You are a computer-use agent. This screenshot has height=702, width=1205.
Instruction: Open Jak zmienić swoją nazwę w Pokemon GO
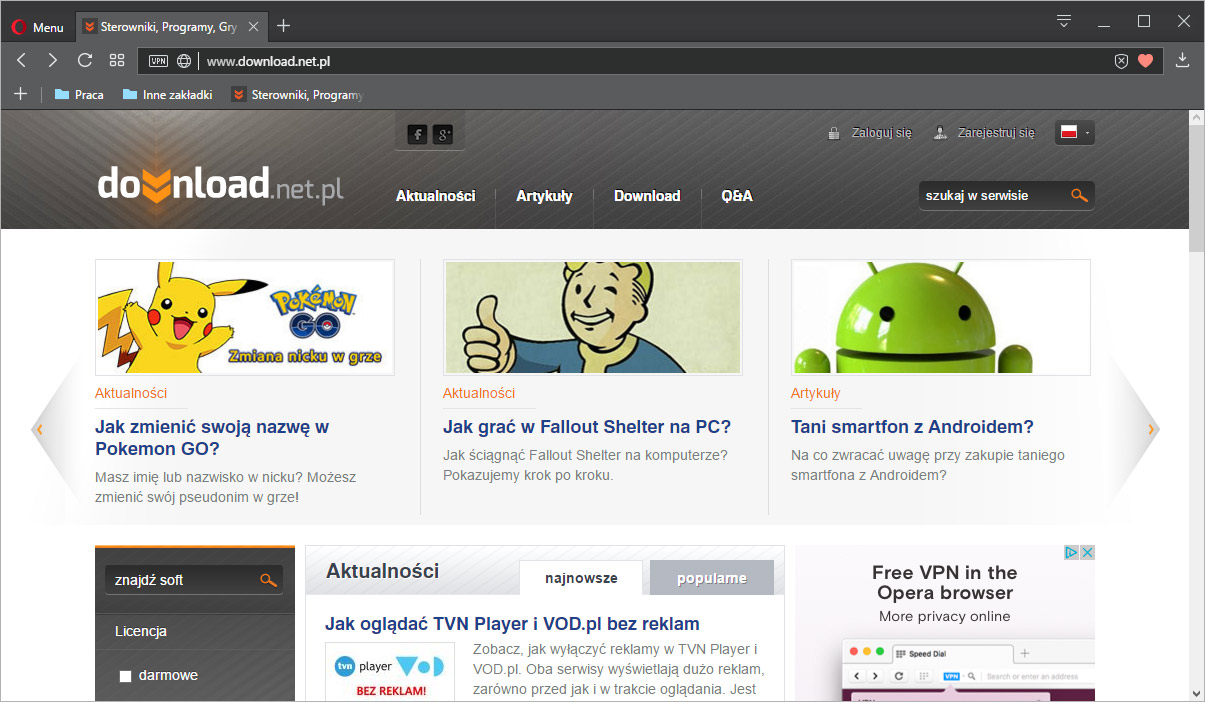(212, 438)
